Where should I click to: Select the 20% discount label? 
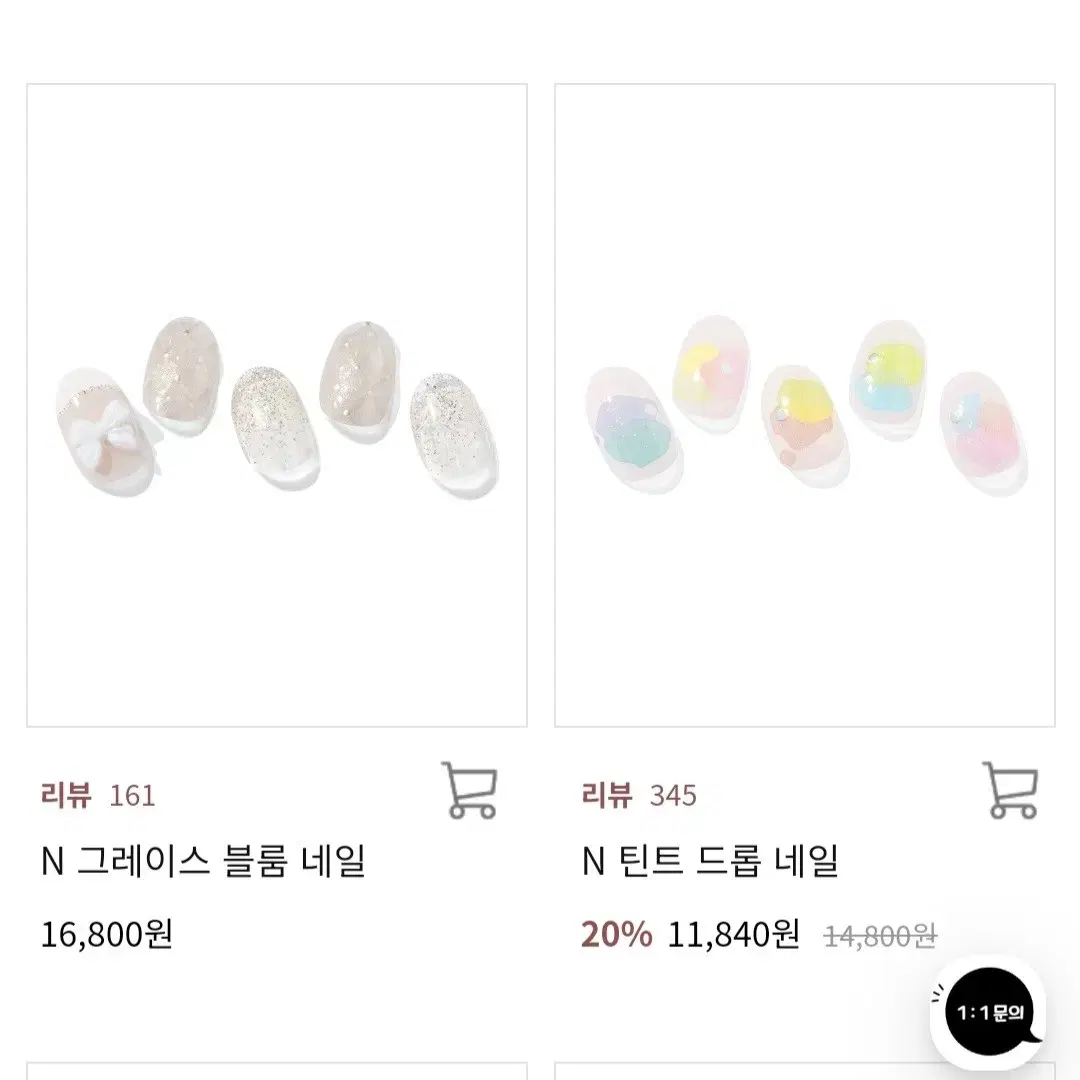click(x=616, y=935)
